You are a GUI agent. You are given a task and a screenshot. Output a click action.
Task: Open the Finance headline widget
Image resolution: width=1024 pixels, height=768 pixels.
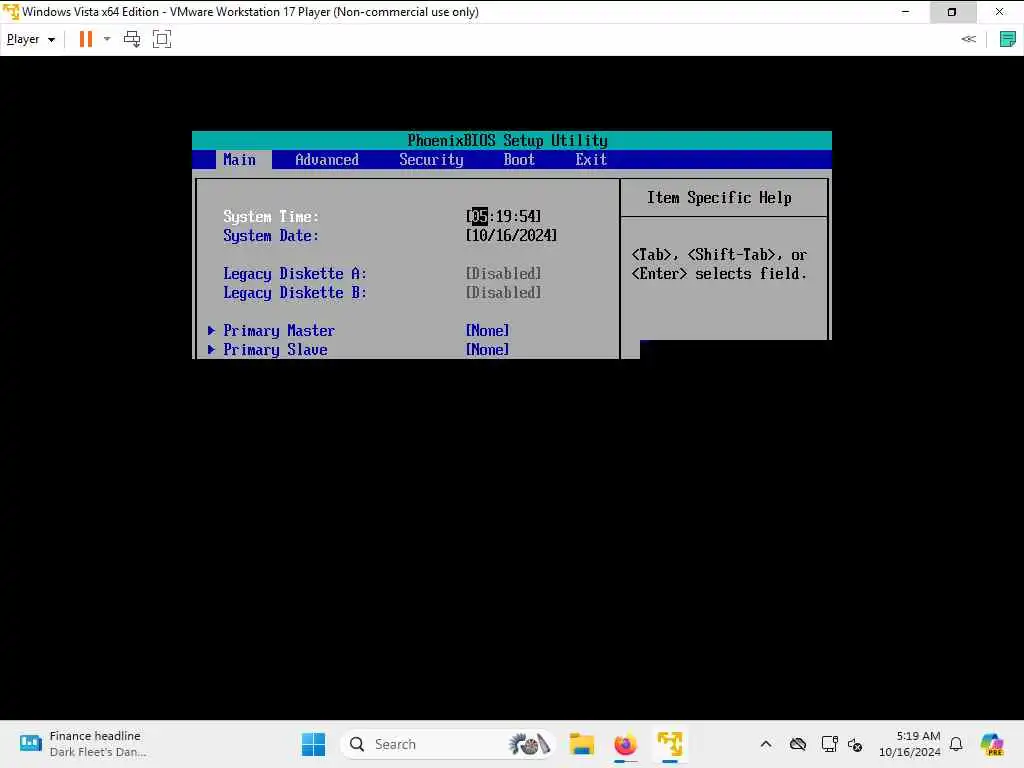point(83,744)
